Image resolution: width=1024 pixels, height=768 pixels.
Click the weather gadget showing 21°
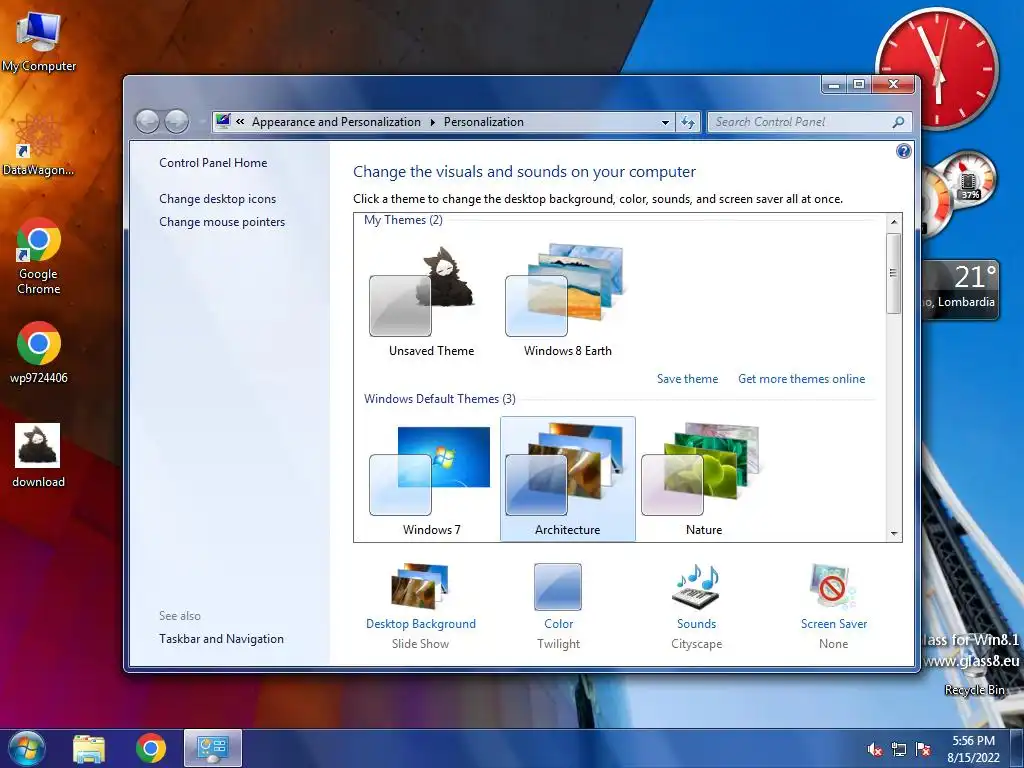pos(961,289)
